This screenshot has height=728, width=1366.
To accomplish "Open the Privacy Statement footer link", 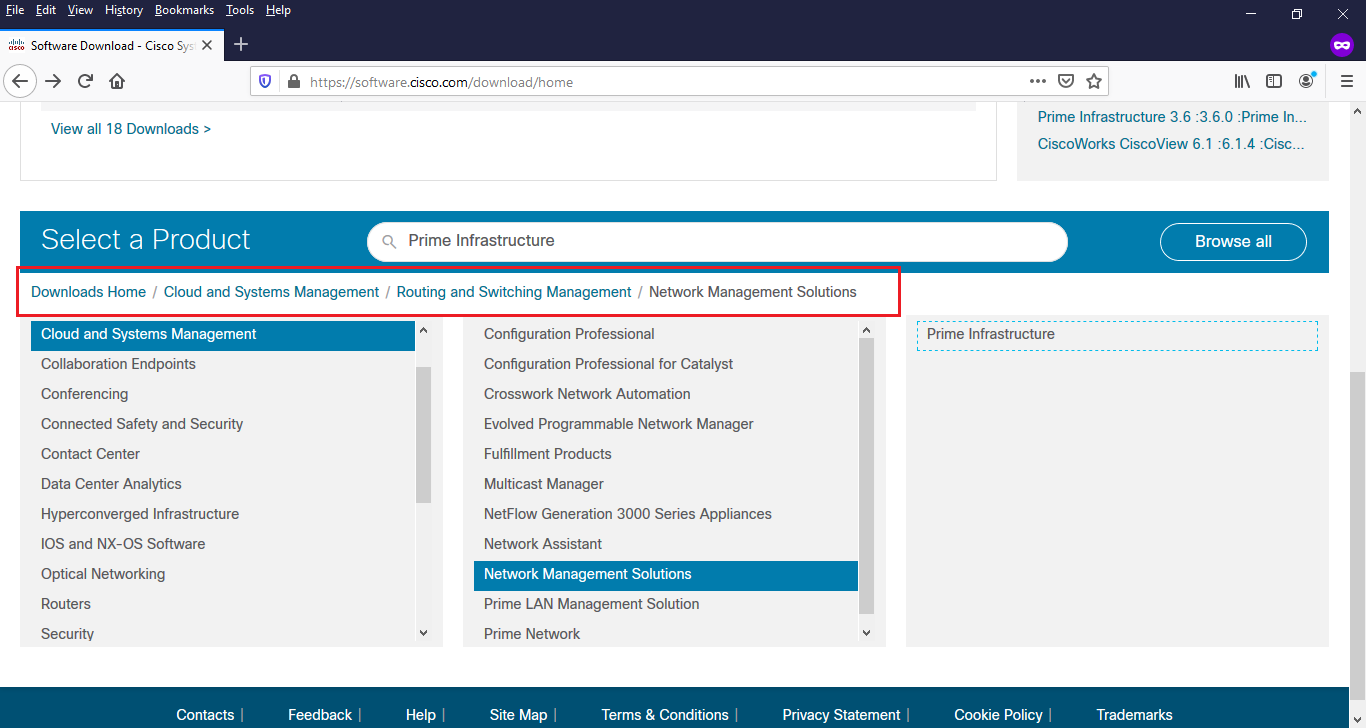I will pos(841,715).
